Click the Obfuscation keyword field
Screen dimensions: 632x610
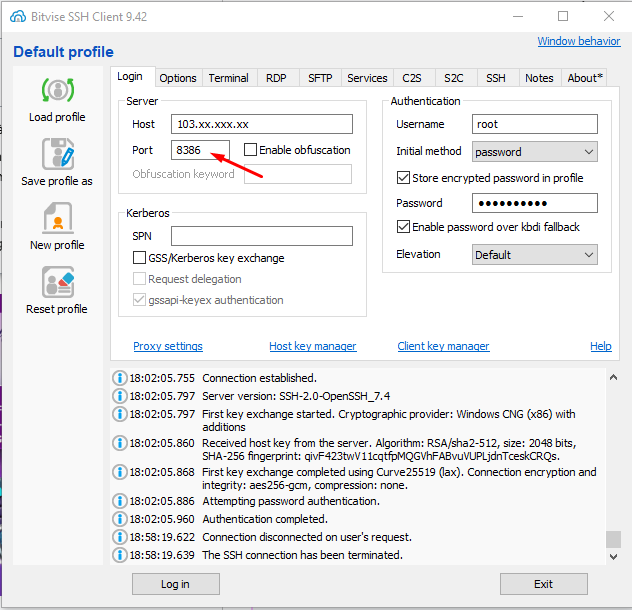(298, 174)
